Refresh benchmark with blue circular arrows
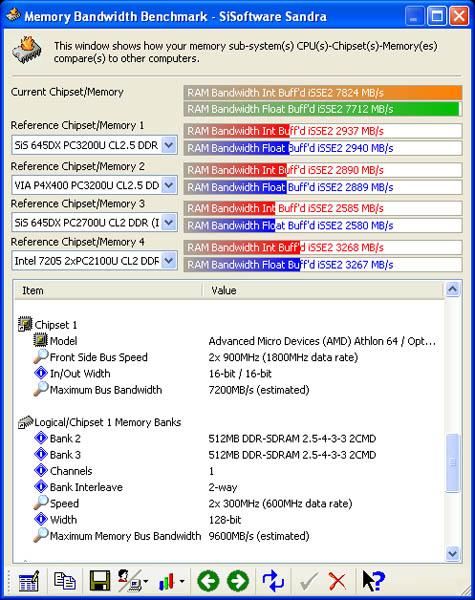 click(273, 581)
